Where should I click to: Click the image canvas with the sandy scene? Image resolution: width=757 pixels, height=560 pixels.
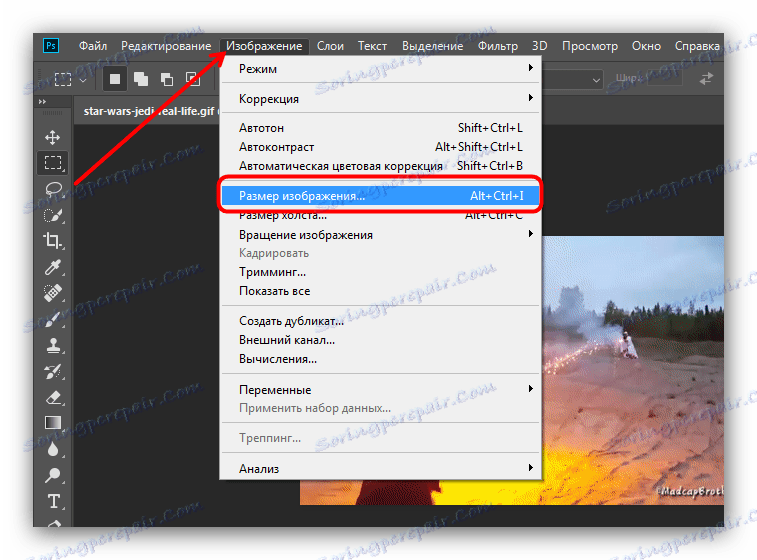[x=632, y=370]
